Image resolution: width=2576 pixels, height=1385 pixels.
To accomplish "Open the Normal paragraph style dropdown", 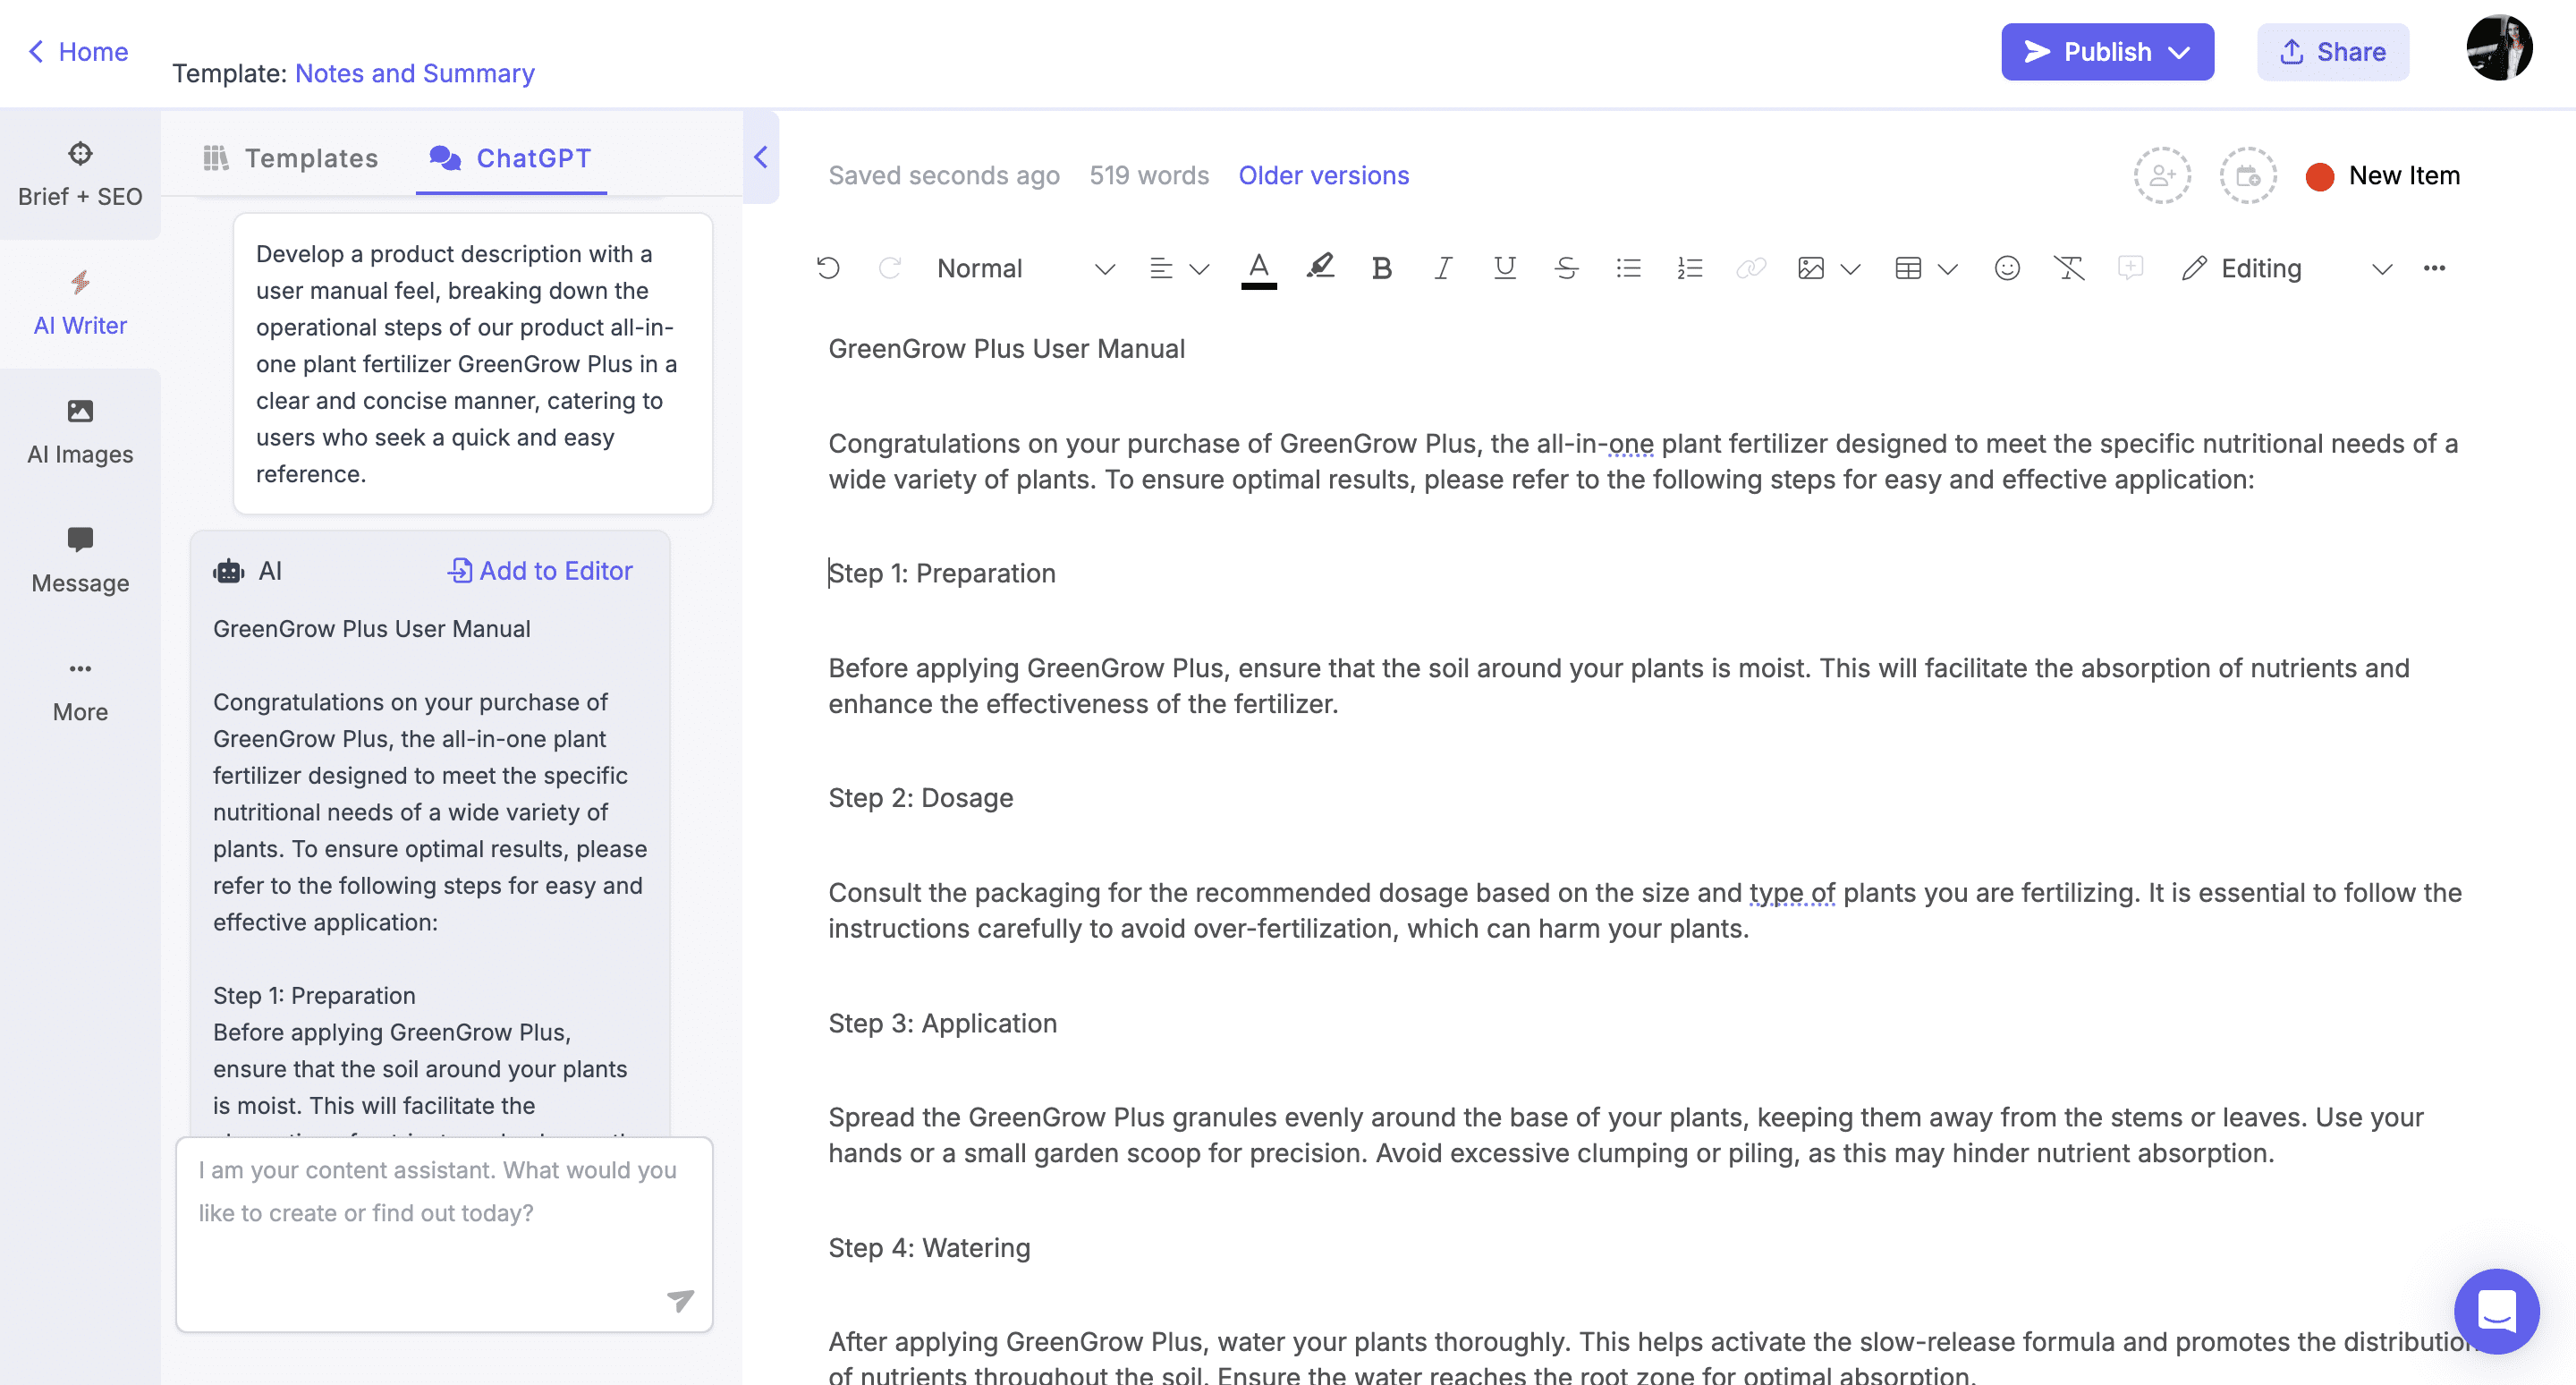I will click(1025, 268).
